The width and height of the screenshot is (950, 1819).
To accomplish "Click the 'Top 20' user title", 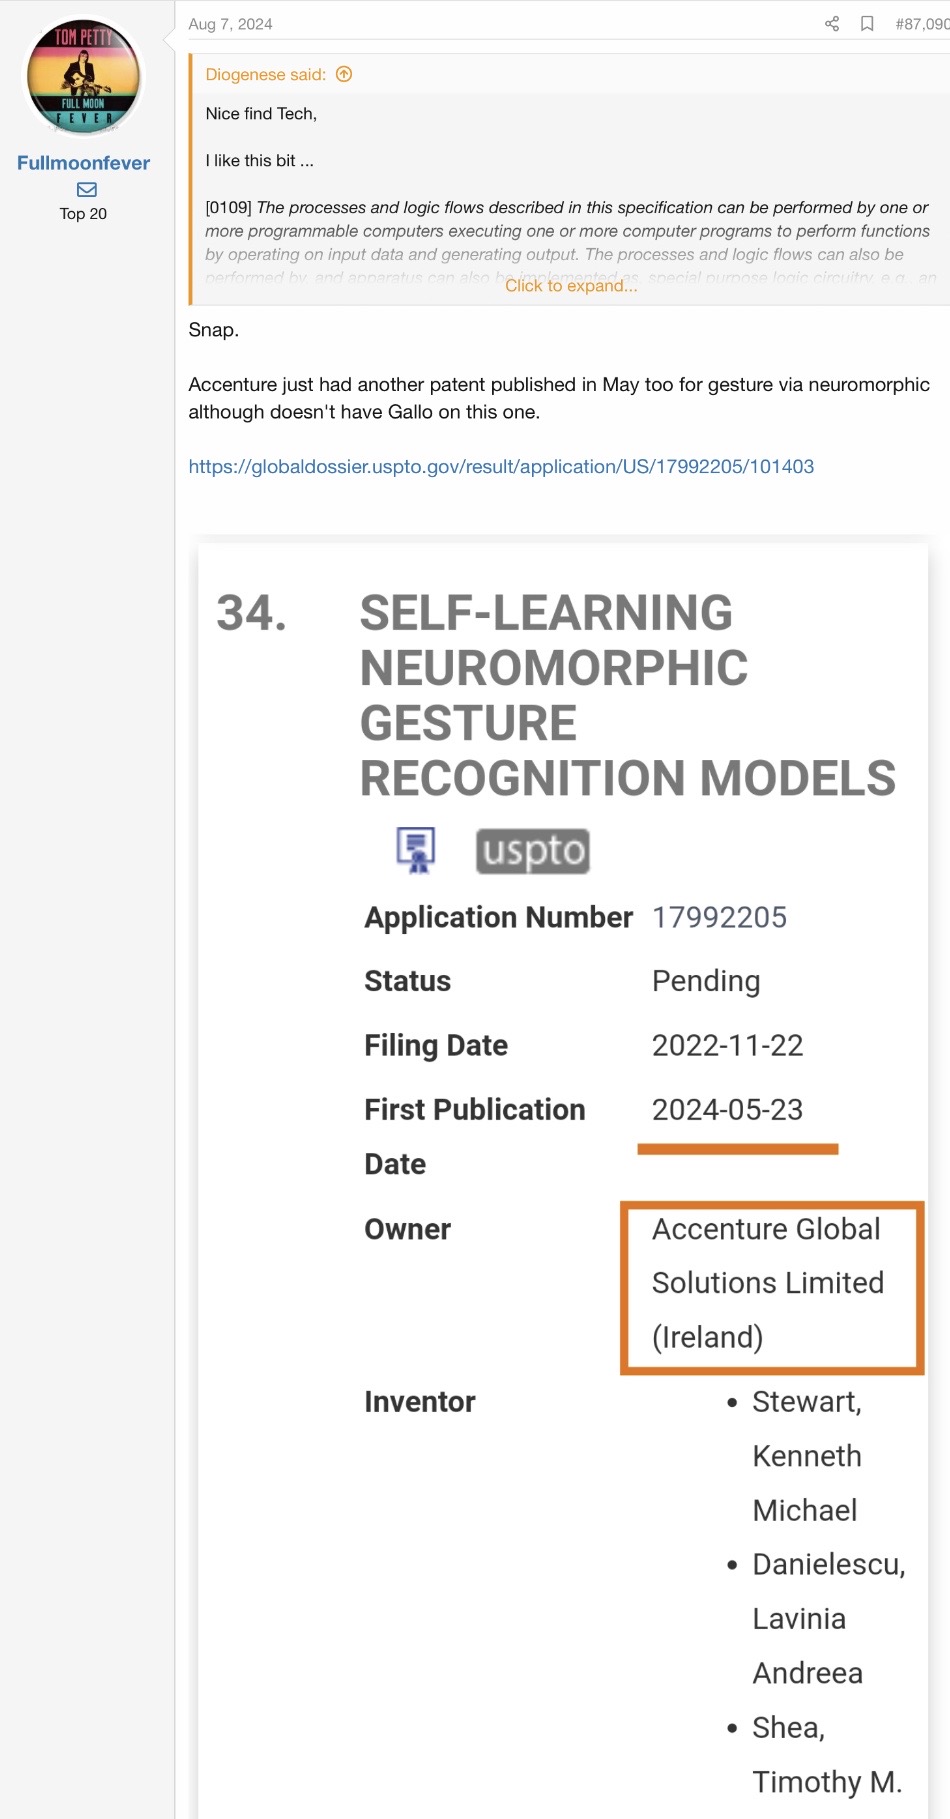I will click(x=83, y=214).
